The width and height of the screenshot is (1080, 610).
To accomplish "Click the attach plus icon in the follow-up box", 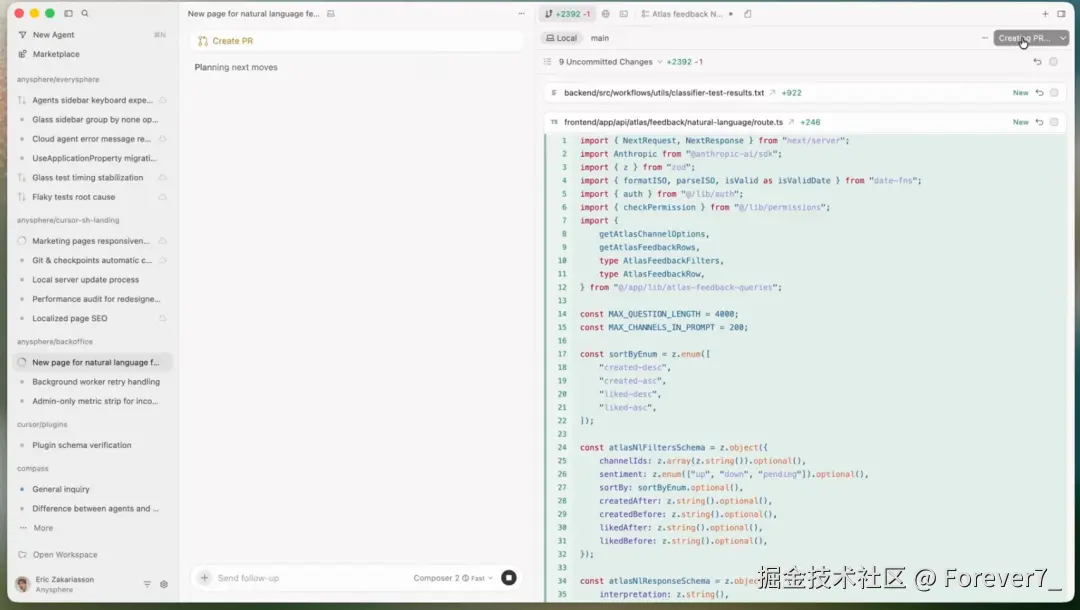I will point(205,578).
